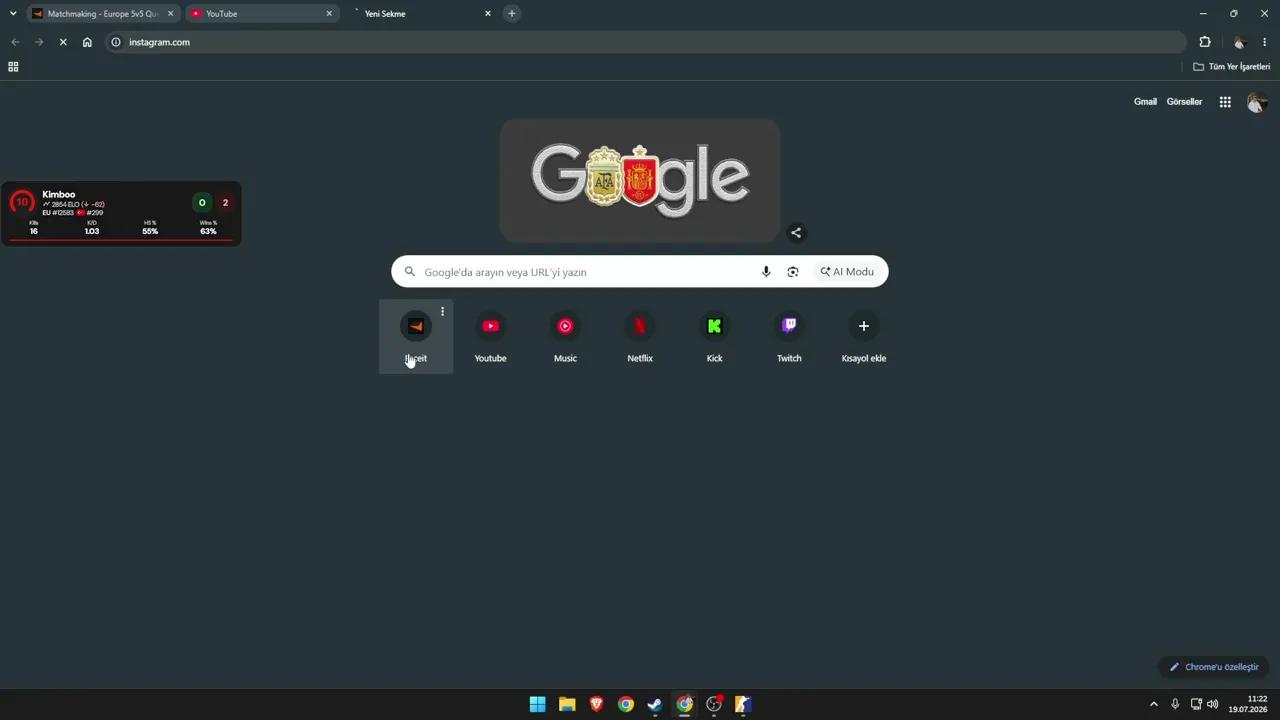The image size is (1280, 720).
Task: Open the Youtube shortcut tile
Action: 490,337
